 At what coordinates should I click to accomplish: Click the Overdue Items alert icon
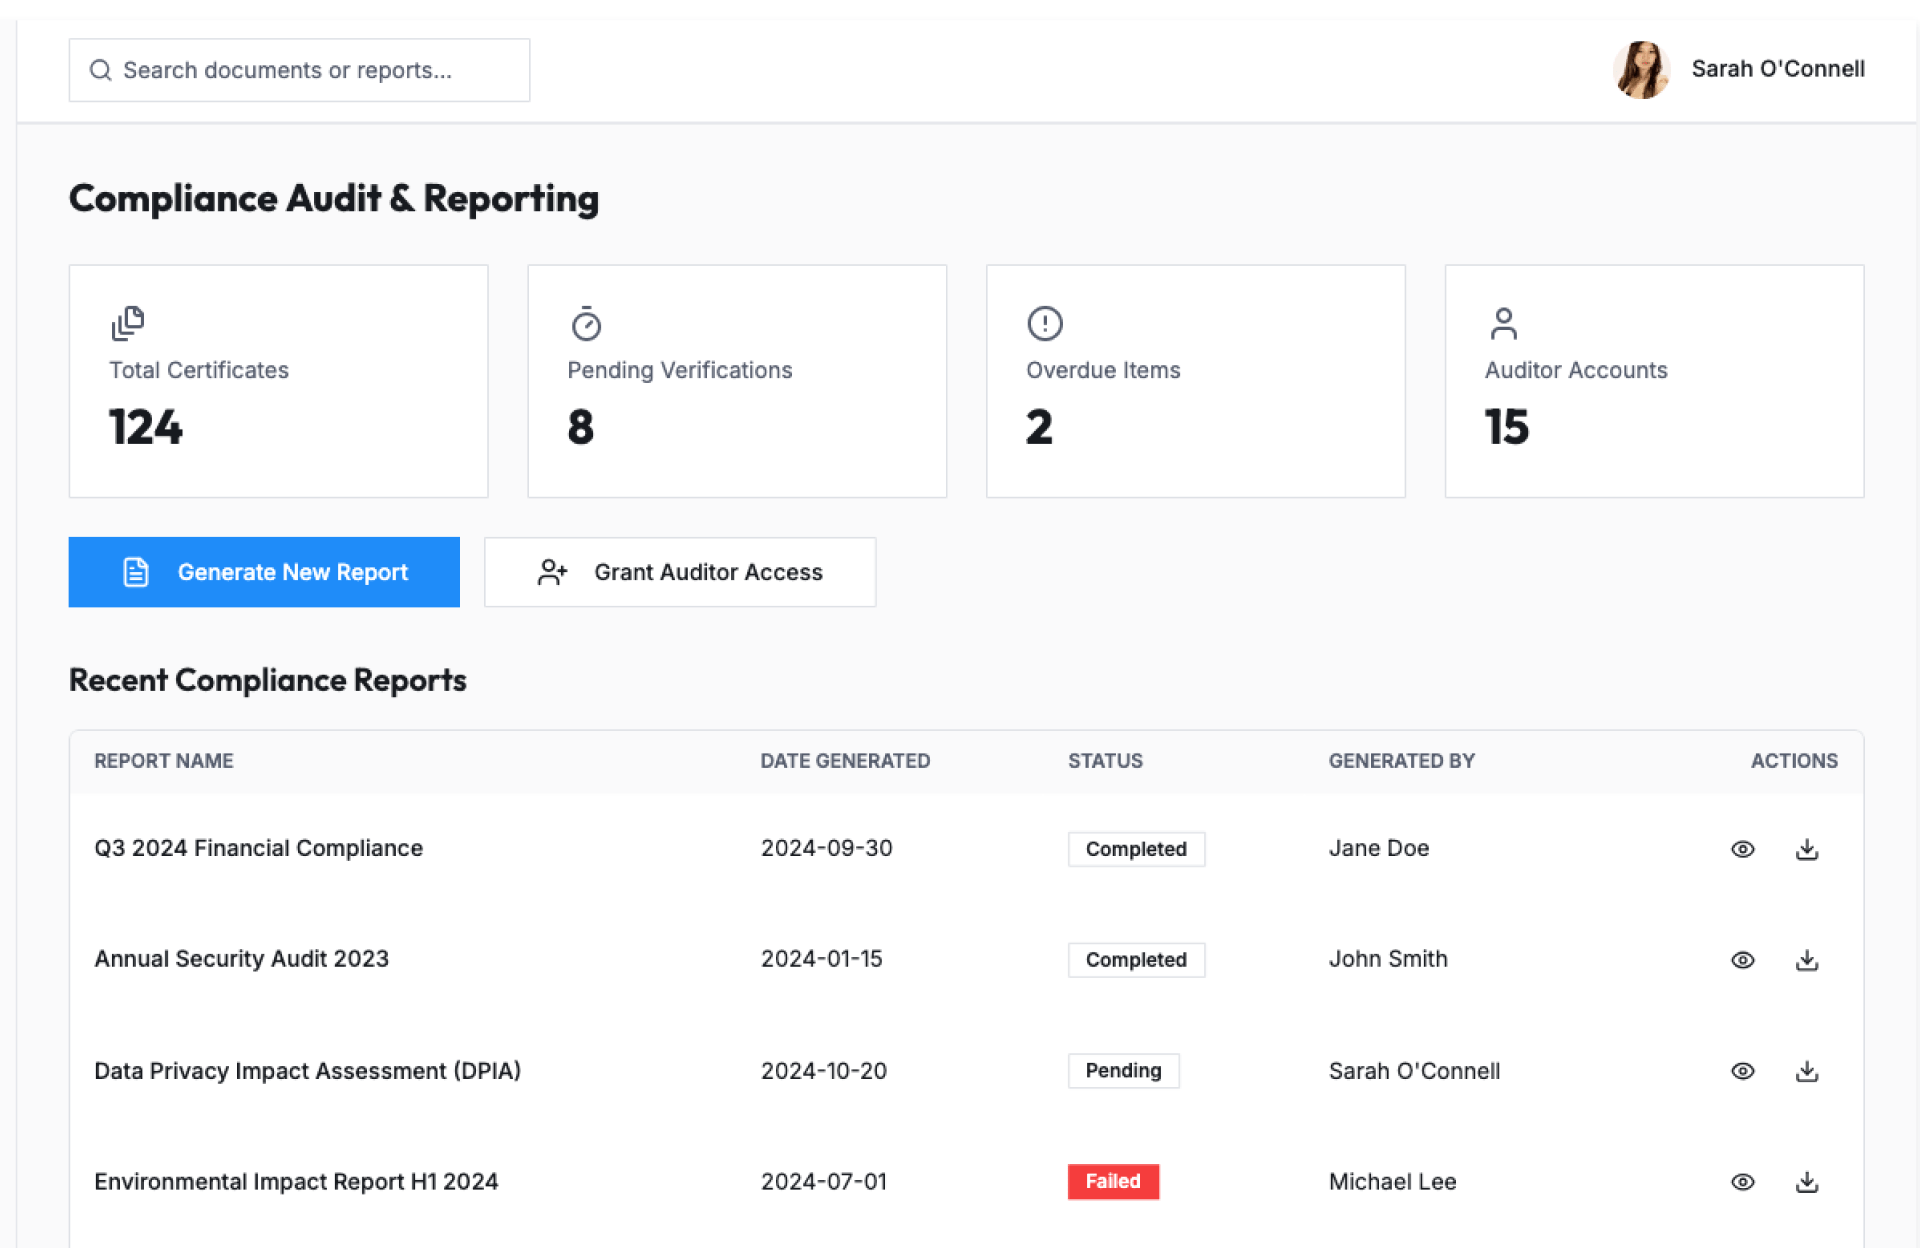click(x=1044, y=323)
